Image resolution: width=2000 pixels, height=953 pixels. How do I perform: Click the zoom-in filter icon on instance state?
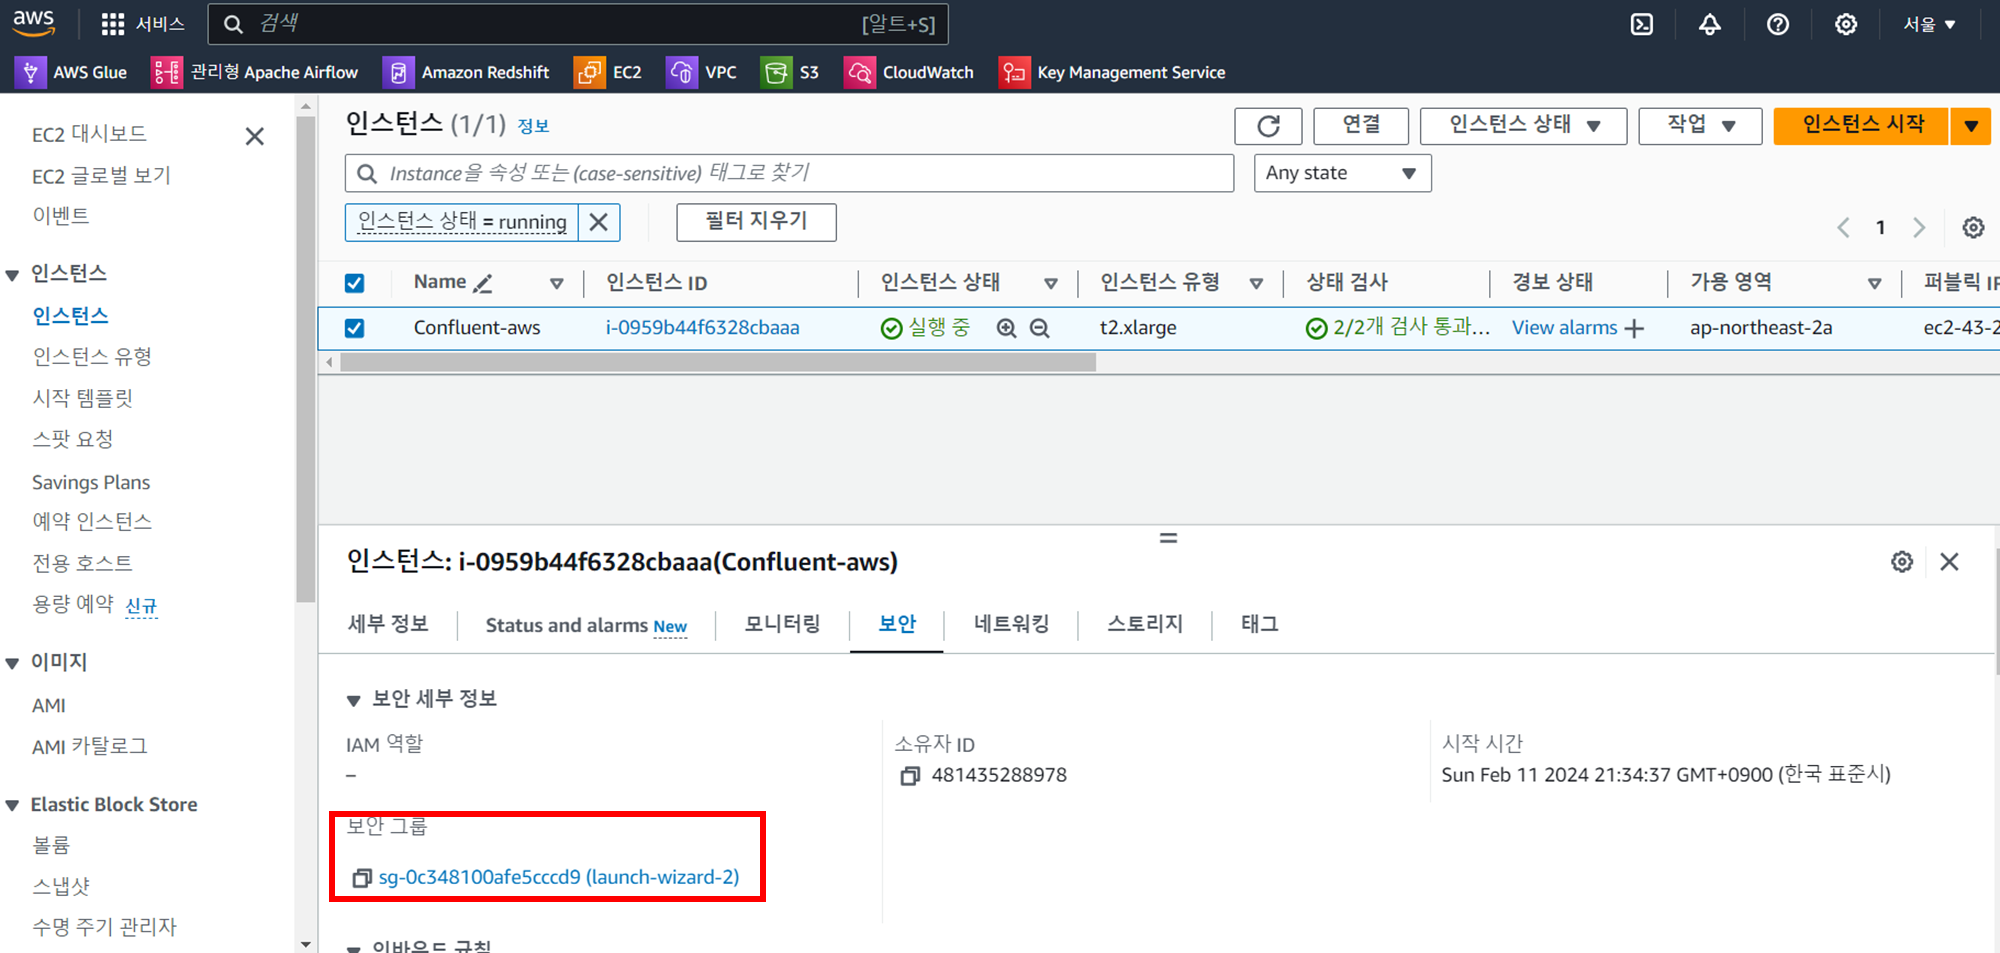(x=1006, y=328)
